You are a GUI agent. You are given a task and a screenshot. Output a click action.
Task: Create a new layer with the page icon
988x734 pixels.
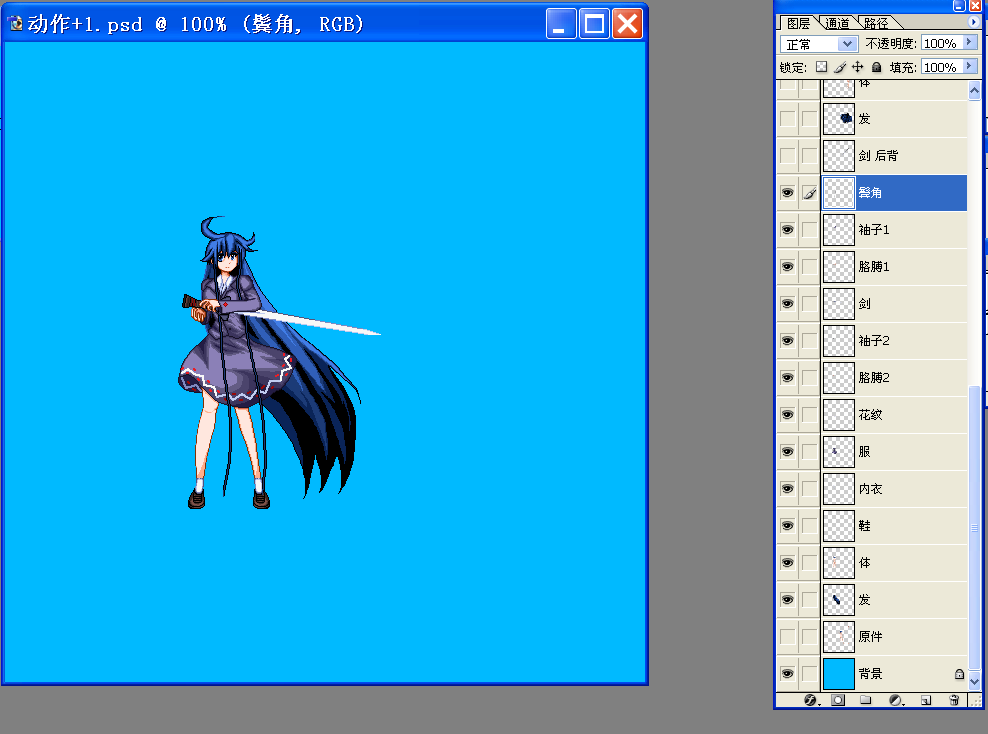(x=926, y=700)
